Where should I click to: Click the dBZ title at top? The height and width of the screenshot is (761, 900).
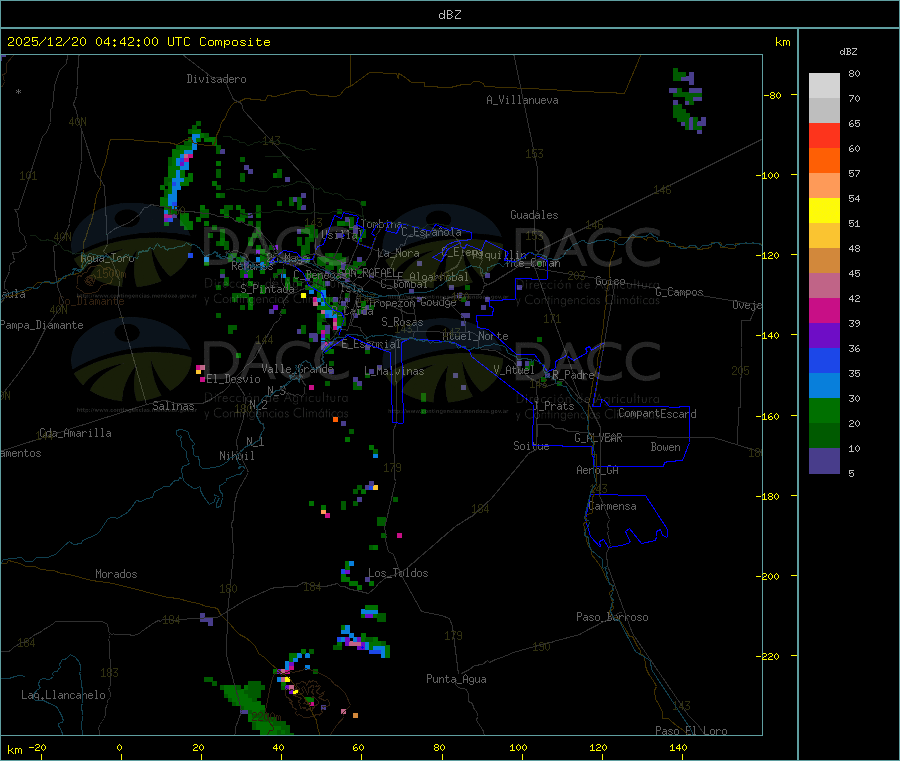pyautogui.click(x=449, y=15)
